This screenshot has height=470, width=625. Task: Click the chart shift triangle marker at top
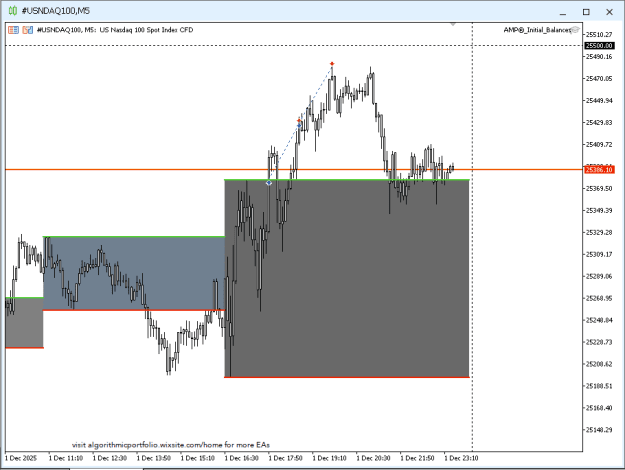453,25
